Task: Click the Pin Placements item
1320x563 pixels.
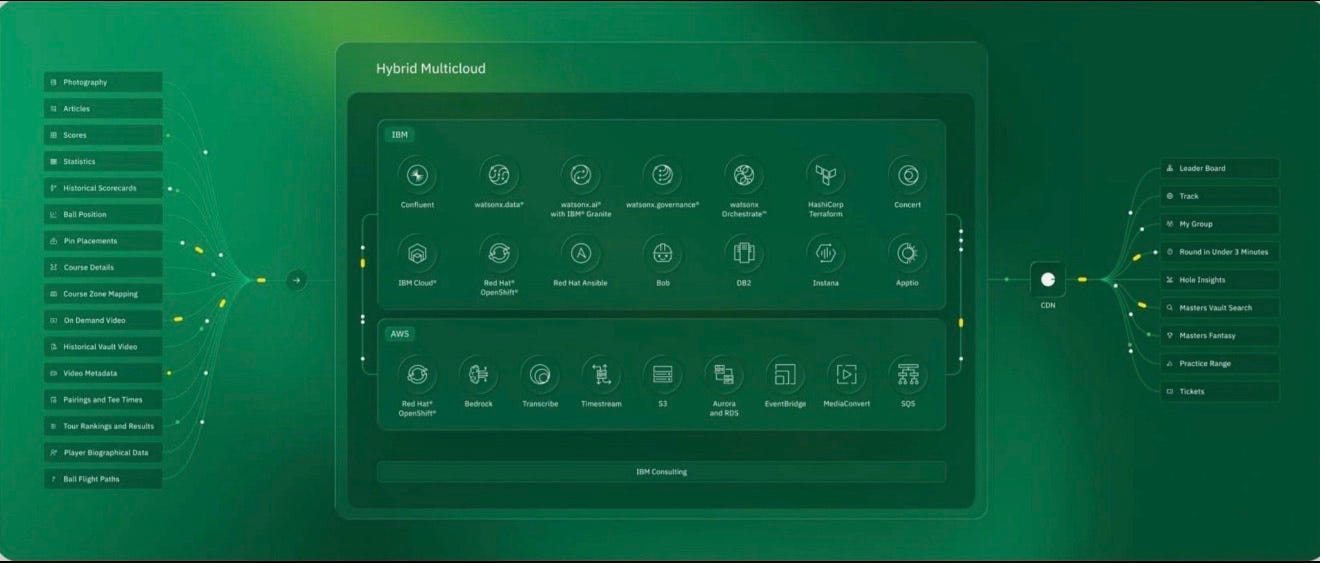Action: click(x=103, y=241)
